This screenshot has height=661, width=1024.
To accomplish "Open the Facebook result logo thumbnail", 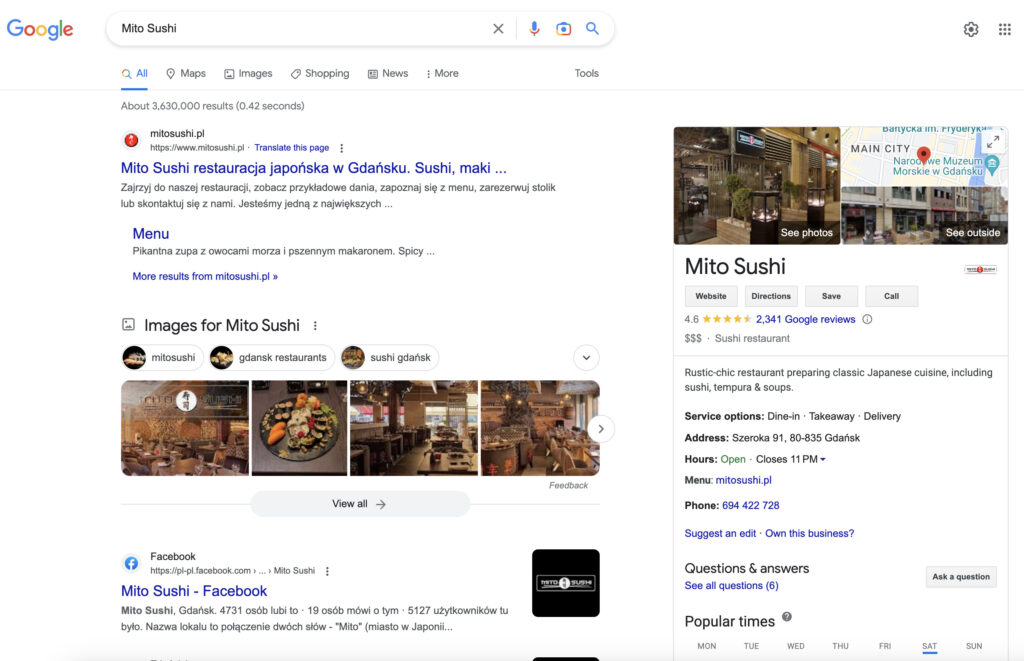I will pyautogui.click(x=566, y=583).
